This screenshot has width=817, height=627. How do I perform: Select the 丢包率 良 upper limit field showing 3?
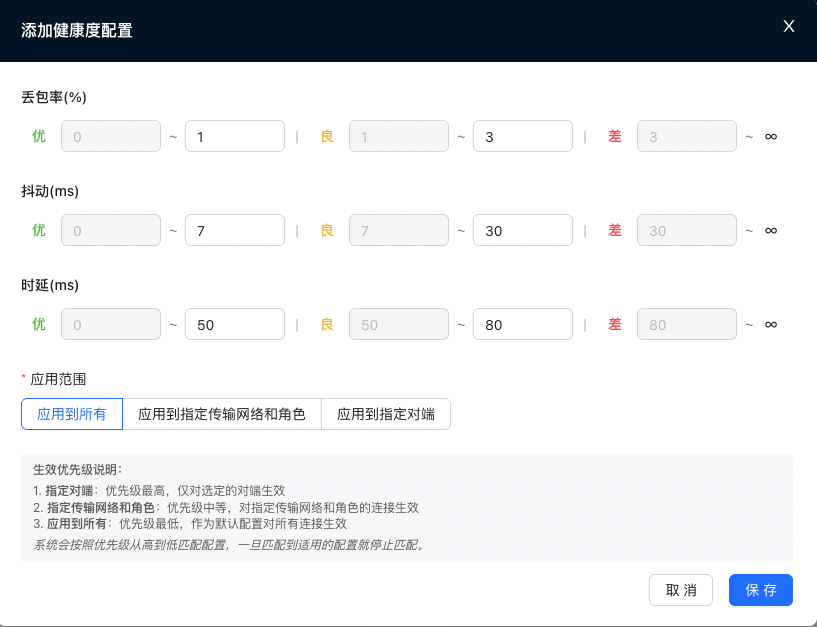523,136
